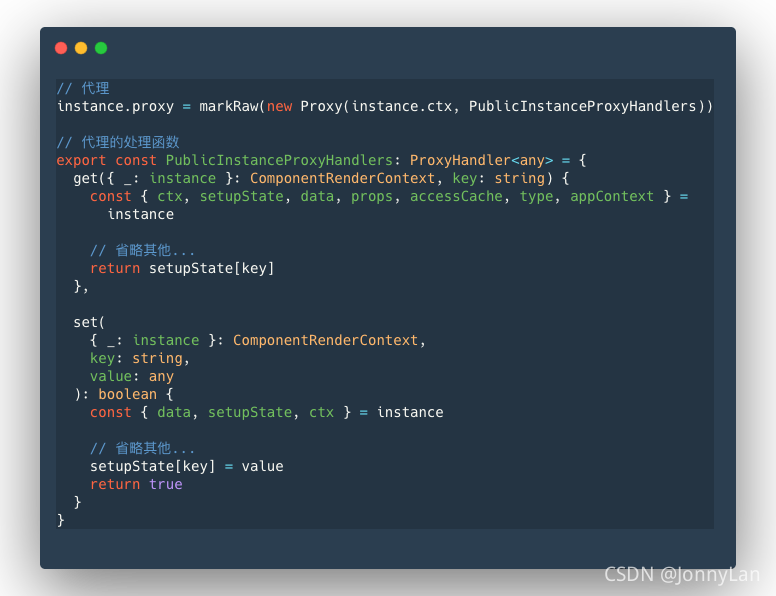Click 'ComponentRenderContext' in the get signature
776x596 pixels.
pos(342,178)
